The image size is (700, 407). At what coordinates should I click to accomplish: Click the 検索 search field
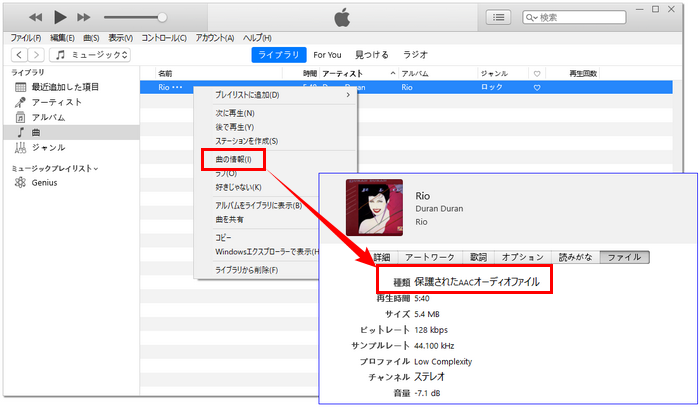click(x=574, y=17)
